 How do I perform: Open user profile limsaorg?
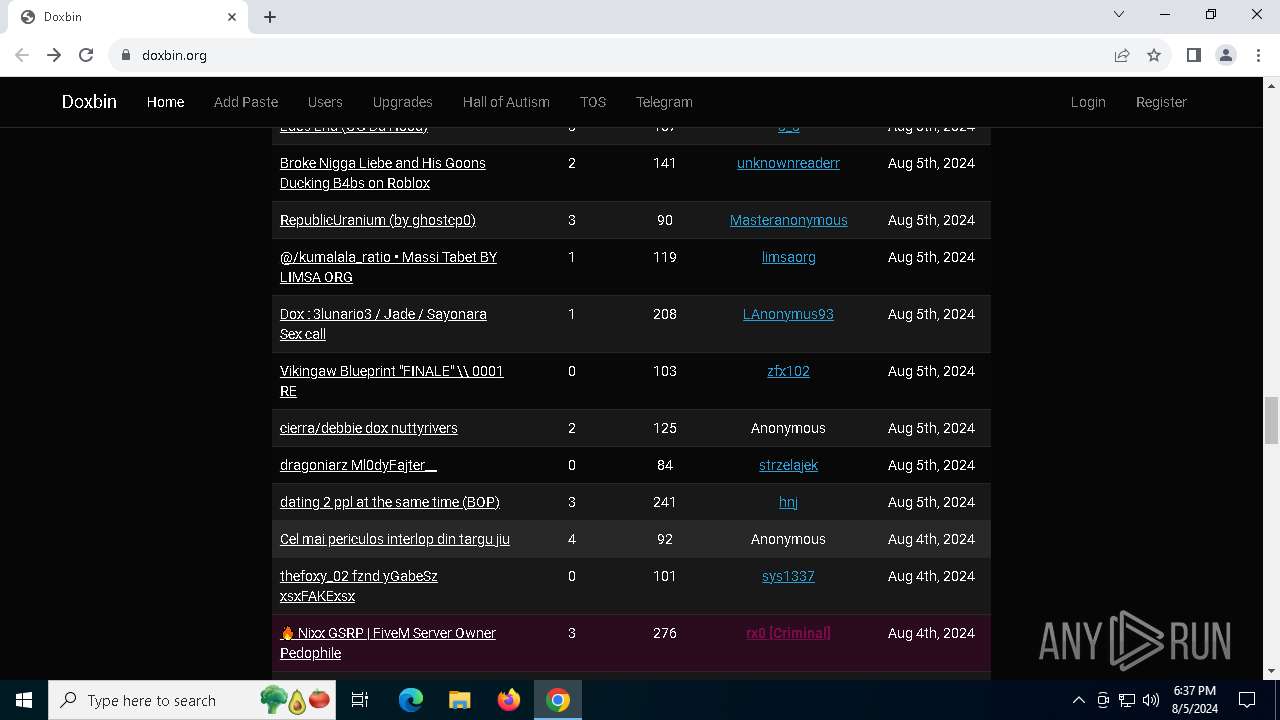[x=788, y=257]
